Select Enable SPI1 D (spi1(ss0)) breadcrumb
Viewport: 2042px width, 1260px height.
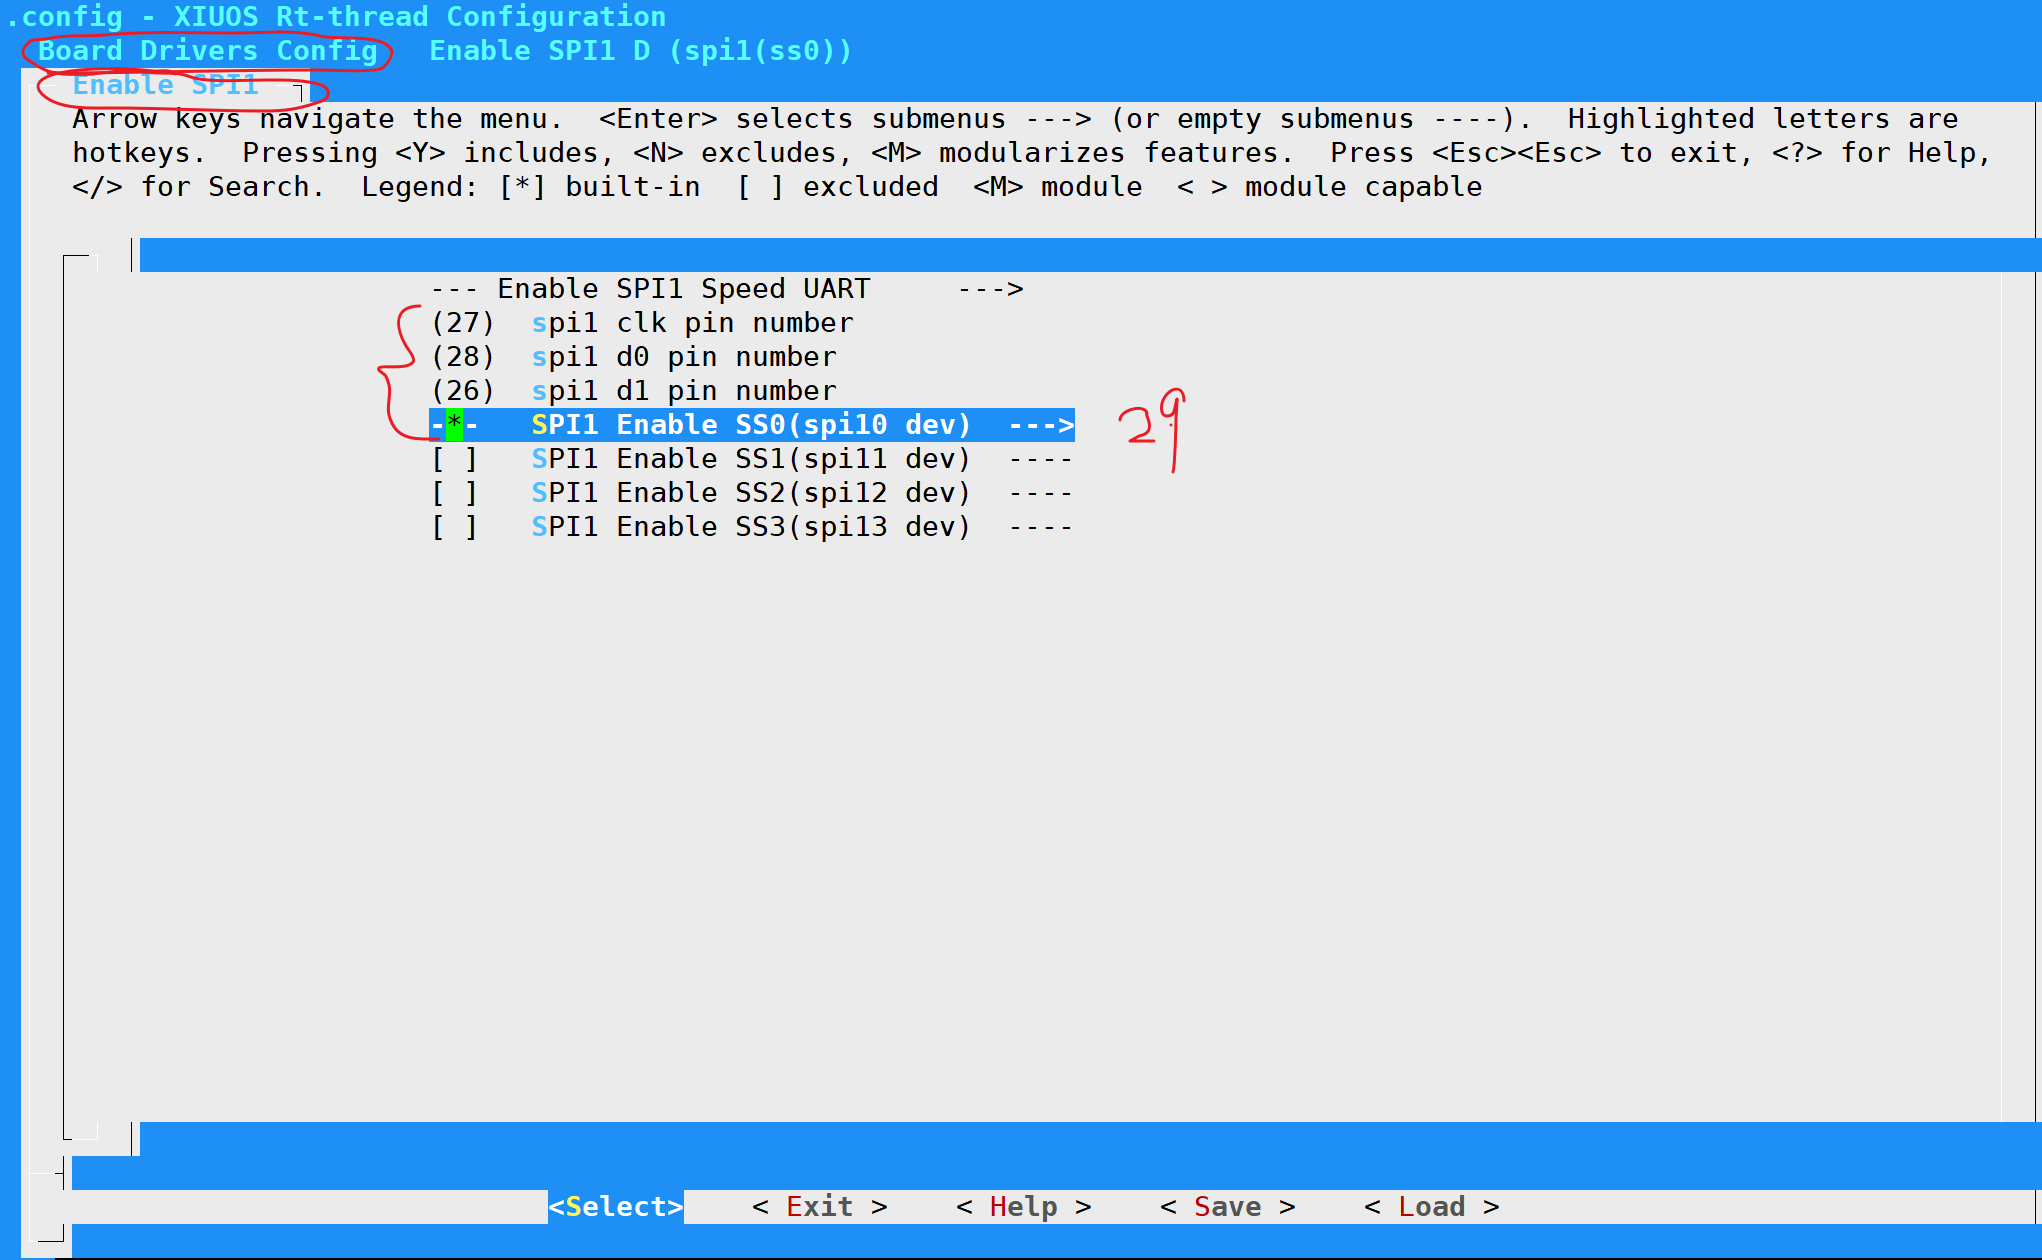640,51
